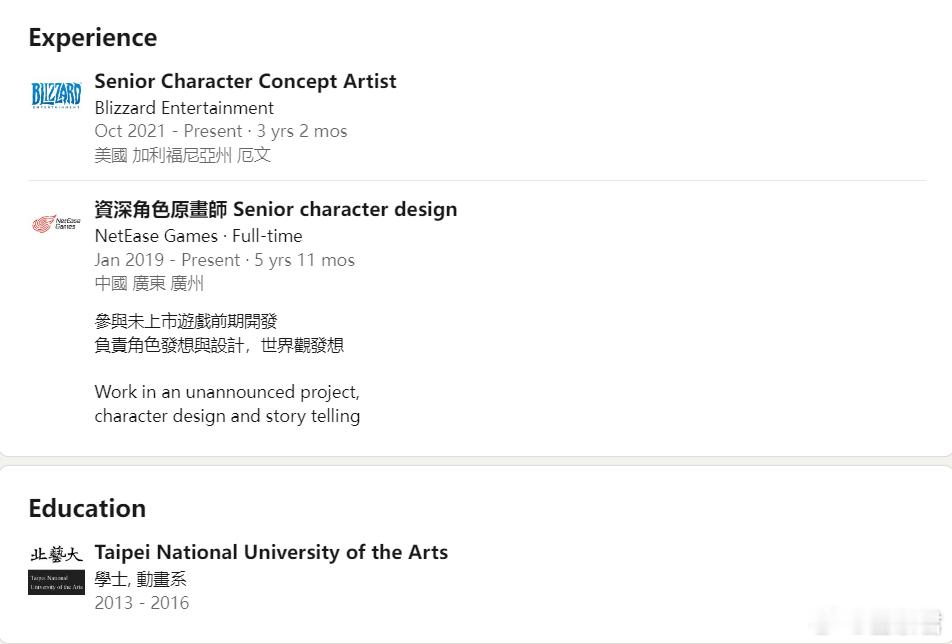Click the NetEase Games · Full-time text

[199, 236]
